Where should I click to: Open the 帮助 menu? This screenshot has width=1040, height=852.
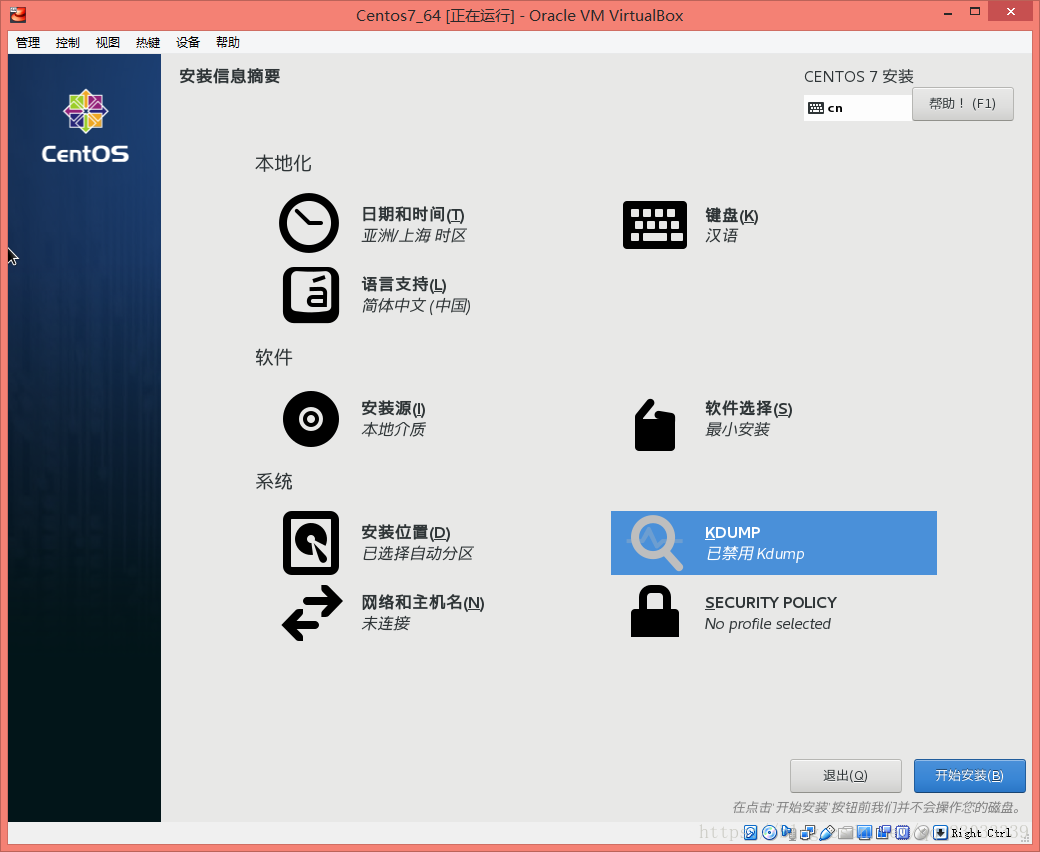pyautogui.click(x=228, y=42)
